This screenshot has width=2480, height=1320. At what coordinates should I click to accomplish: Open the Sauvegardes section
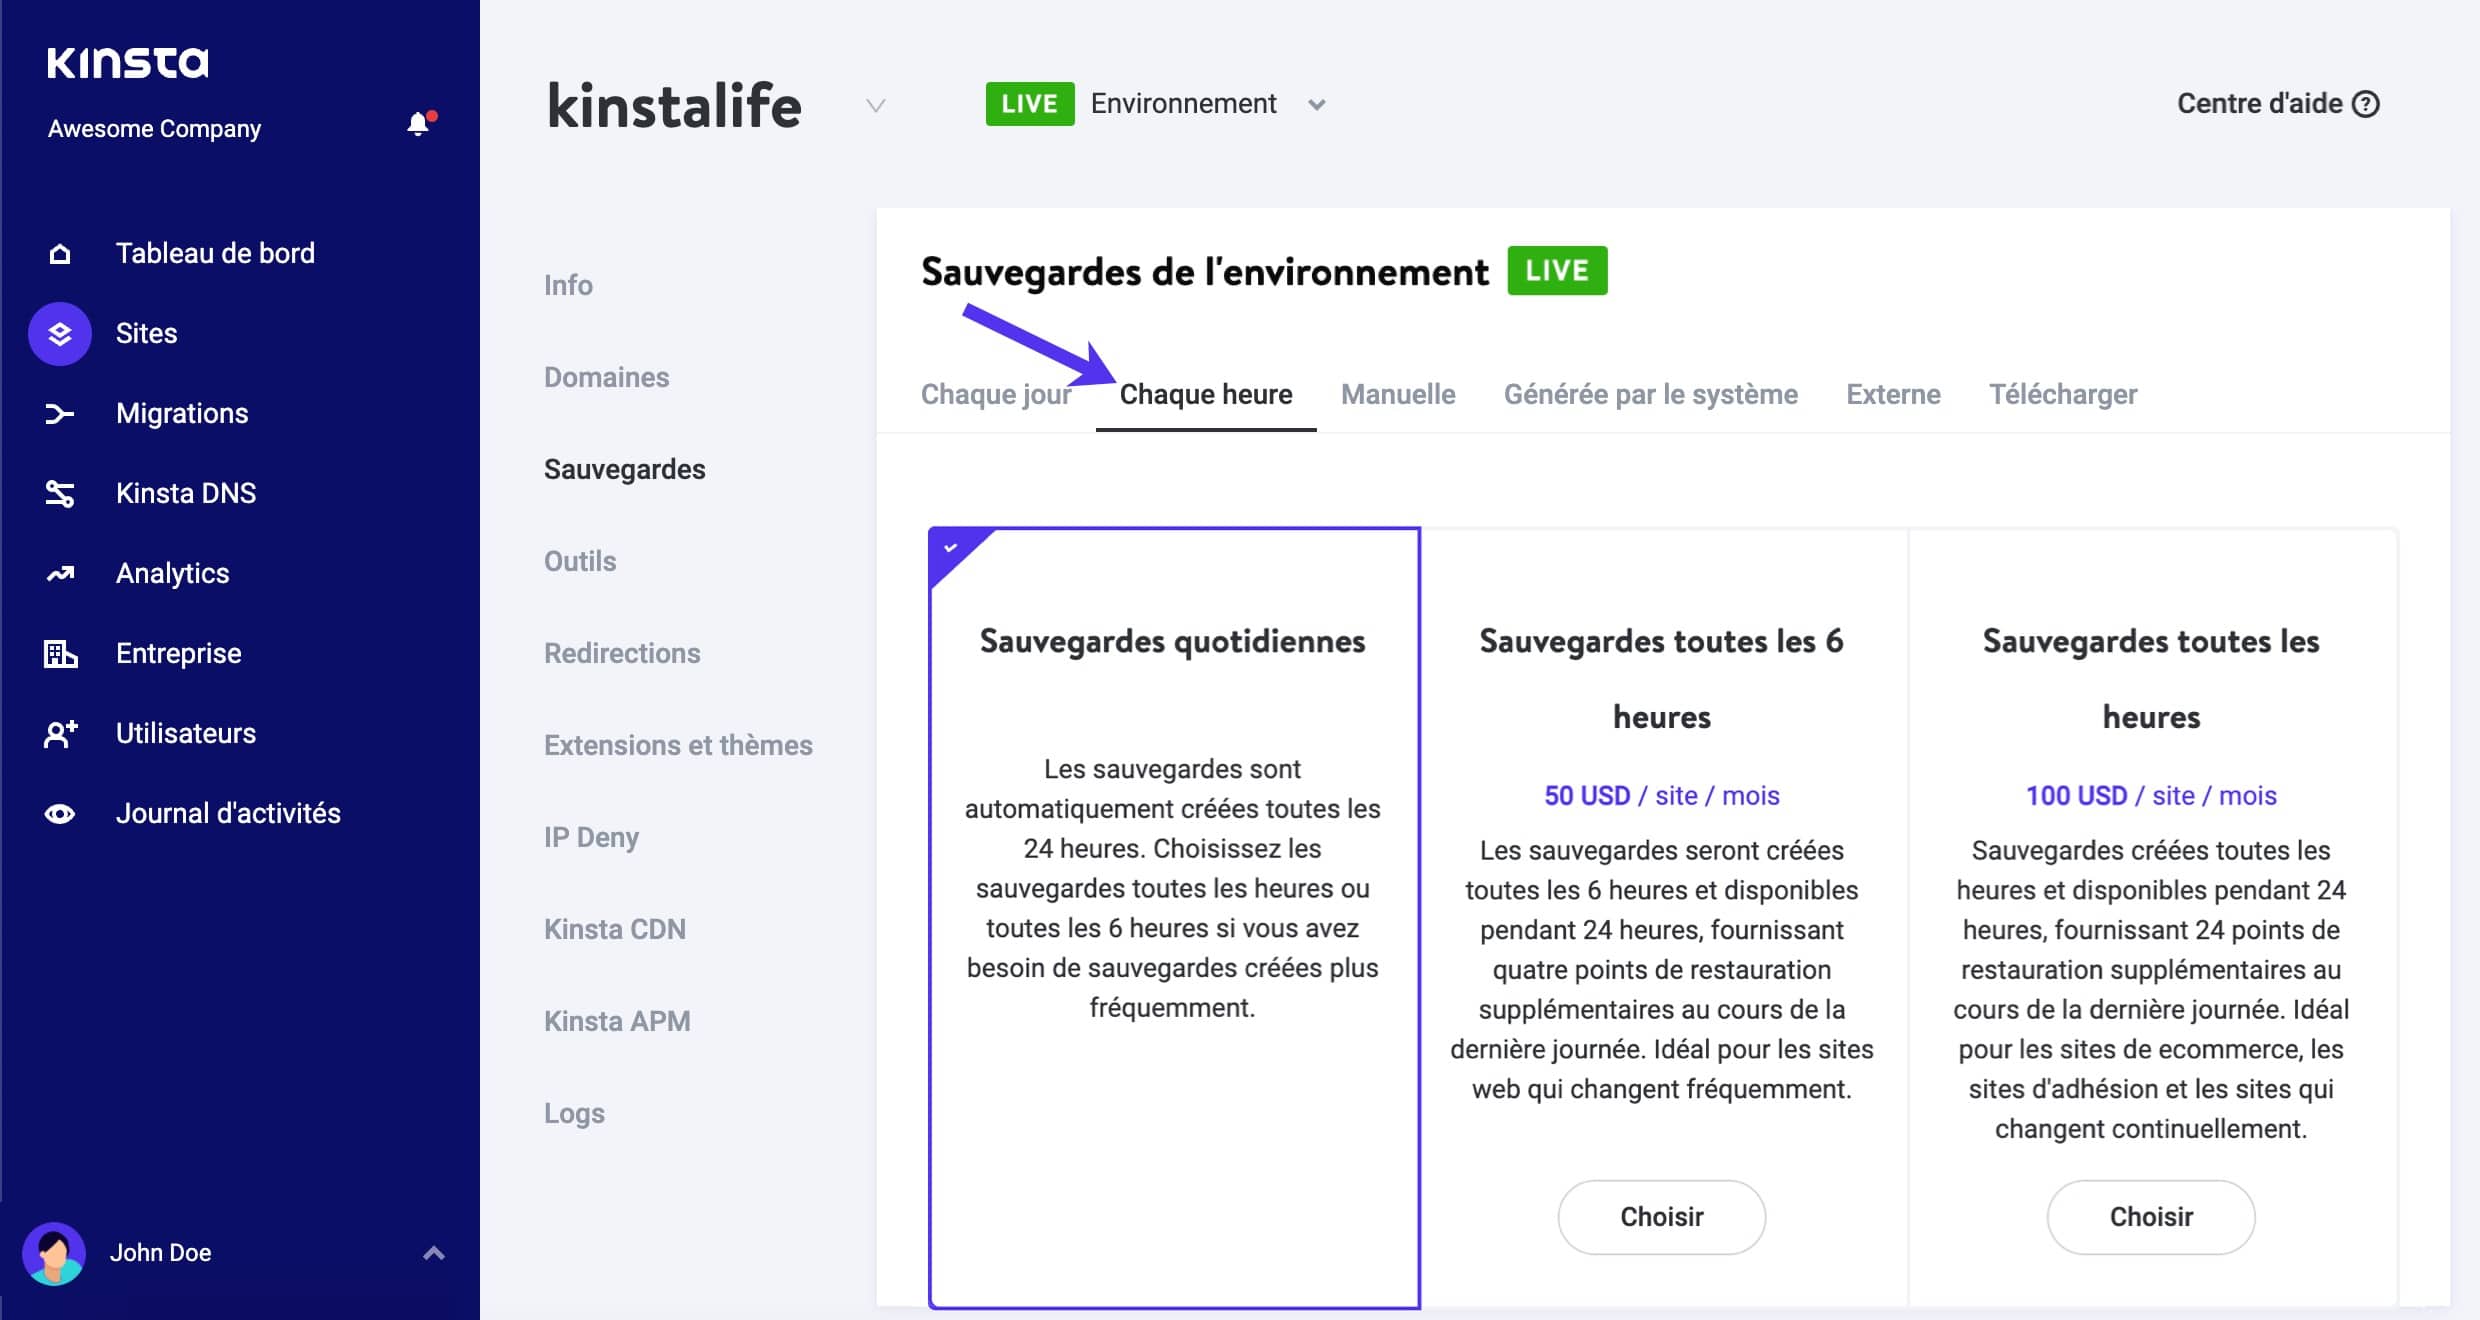click(x=625, y=467)
